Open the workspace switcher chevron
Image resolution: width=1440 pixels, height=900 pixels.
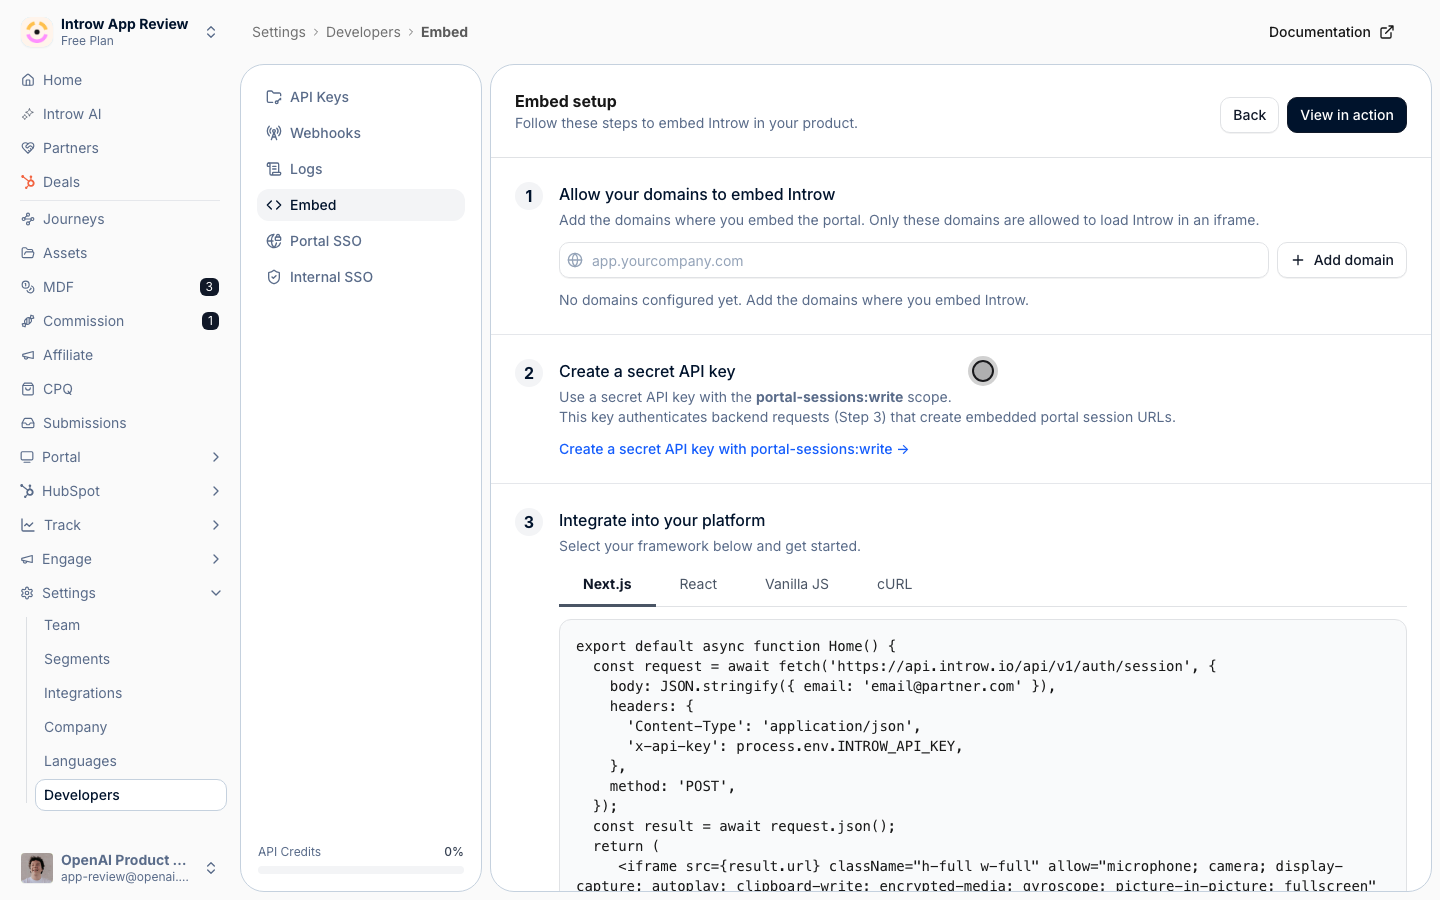pyautogui.click(x=211, y=32)
